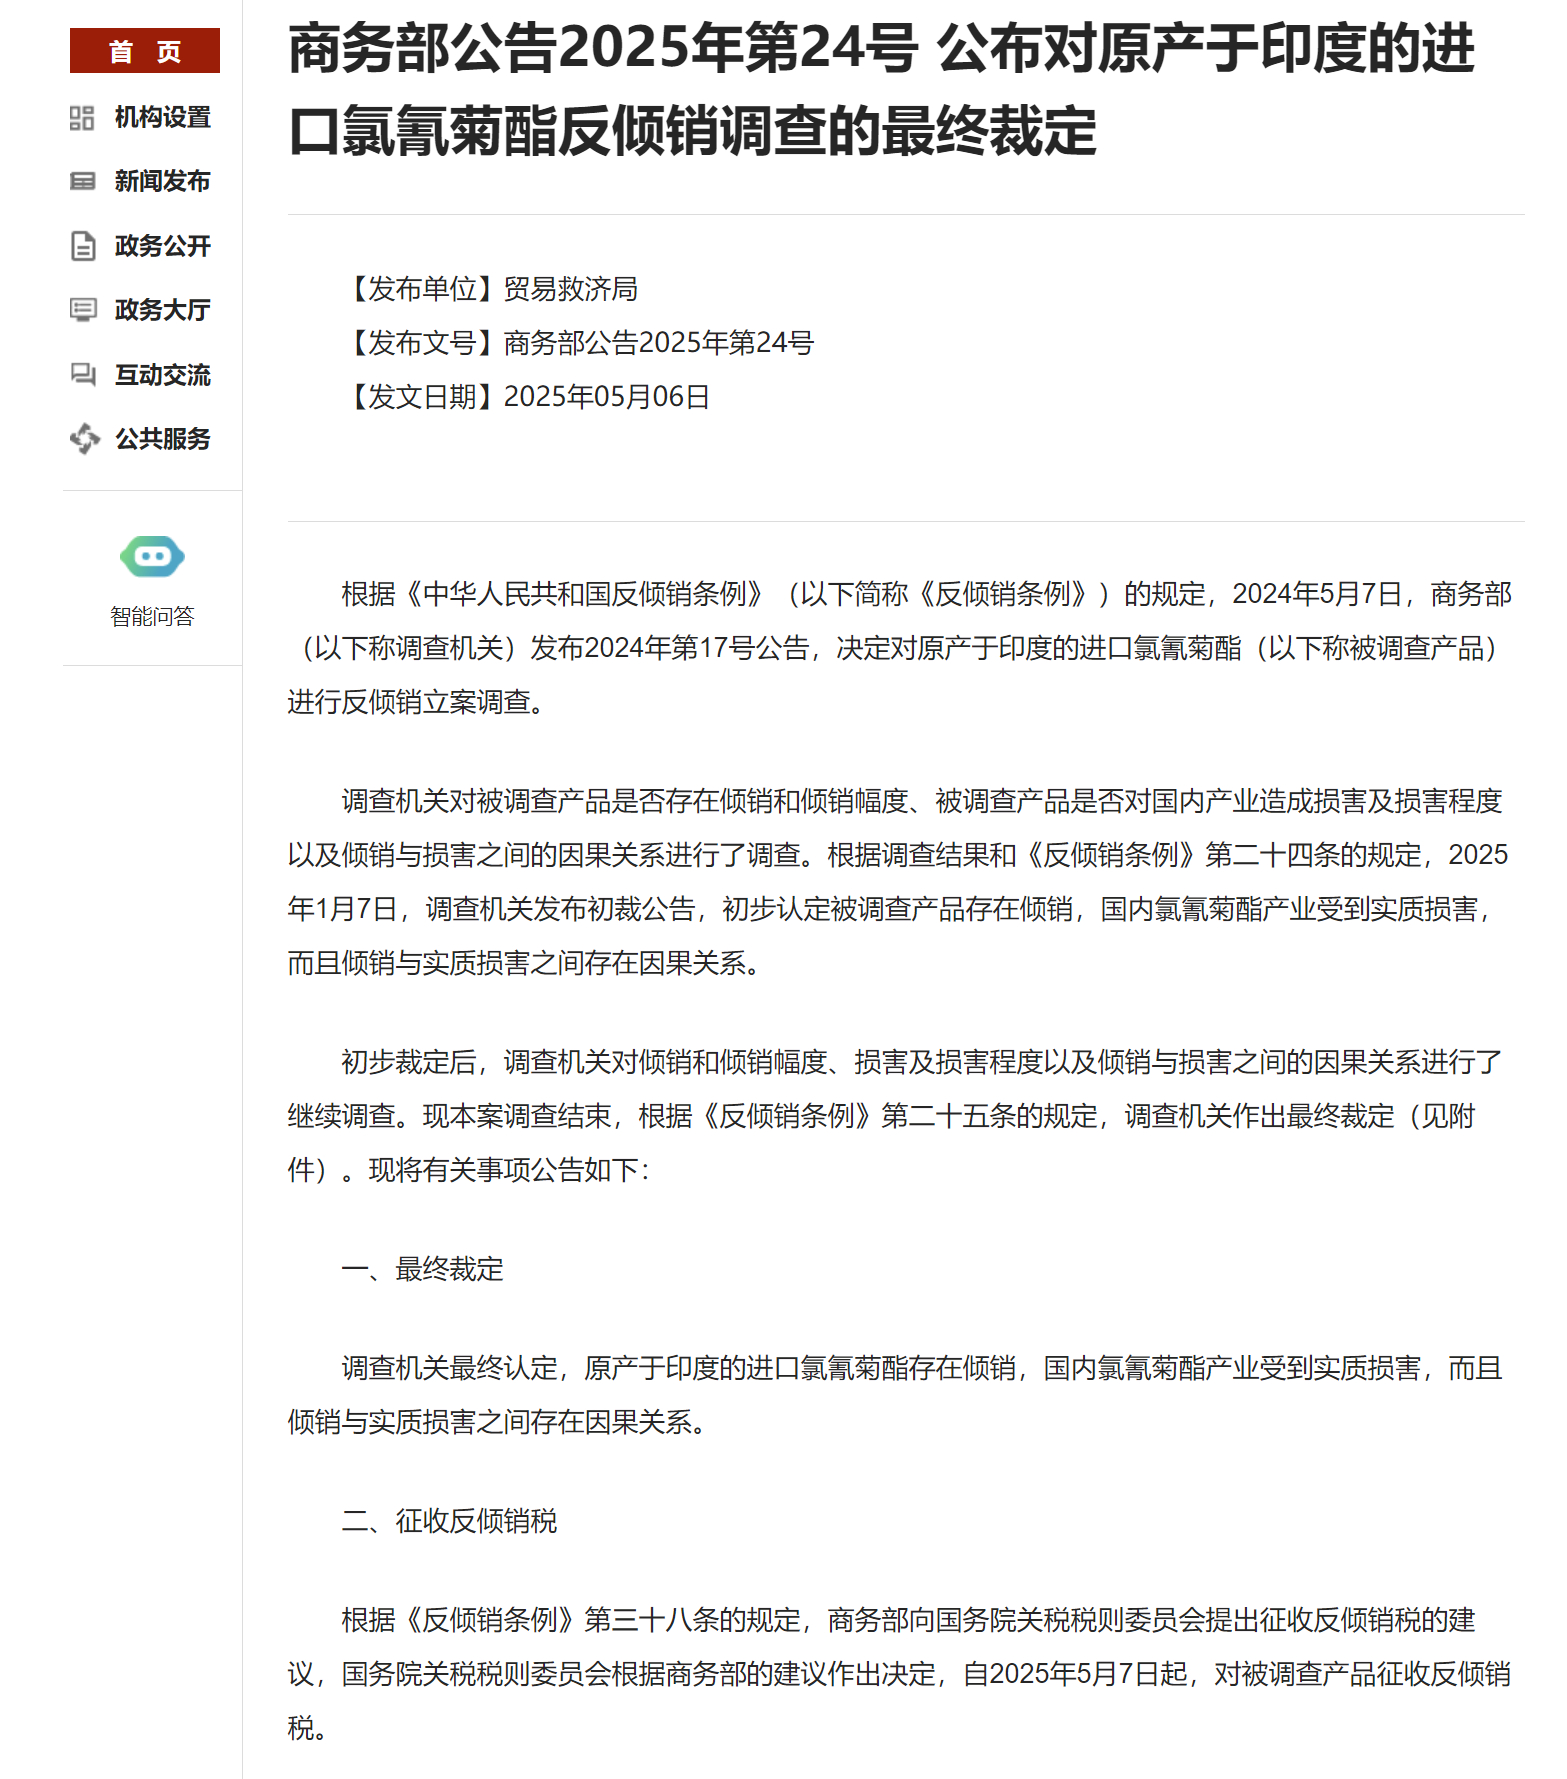Click paragraph beginning 调查机关最终认定

coord(895,1395)
